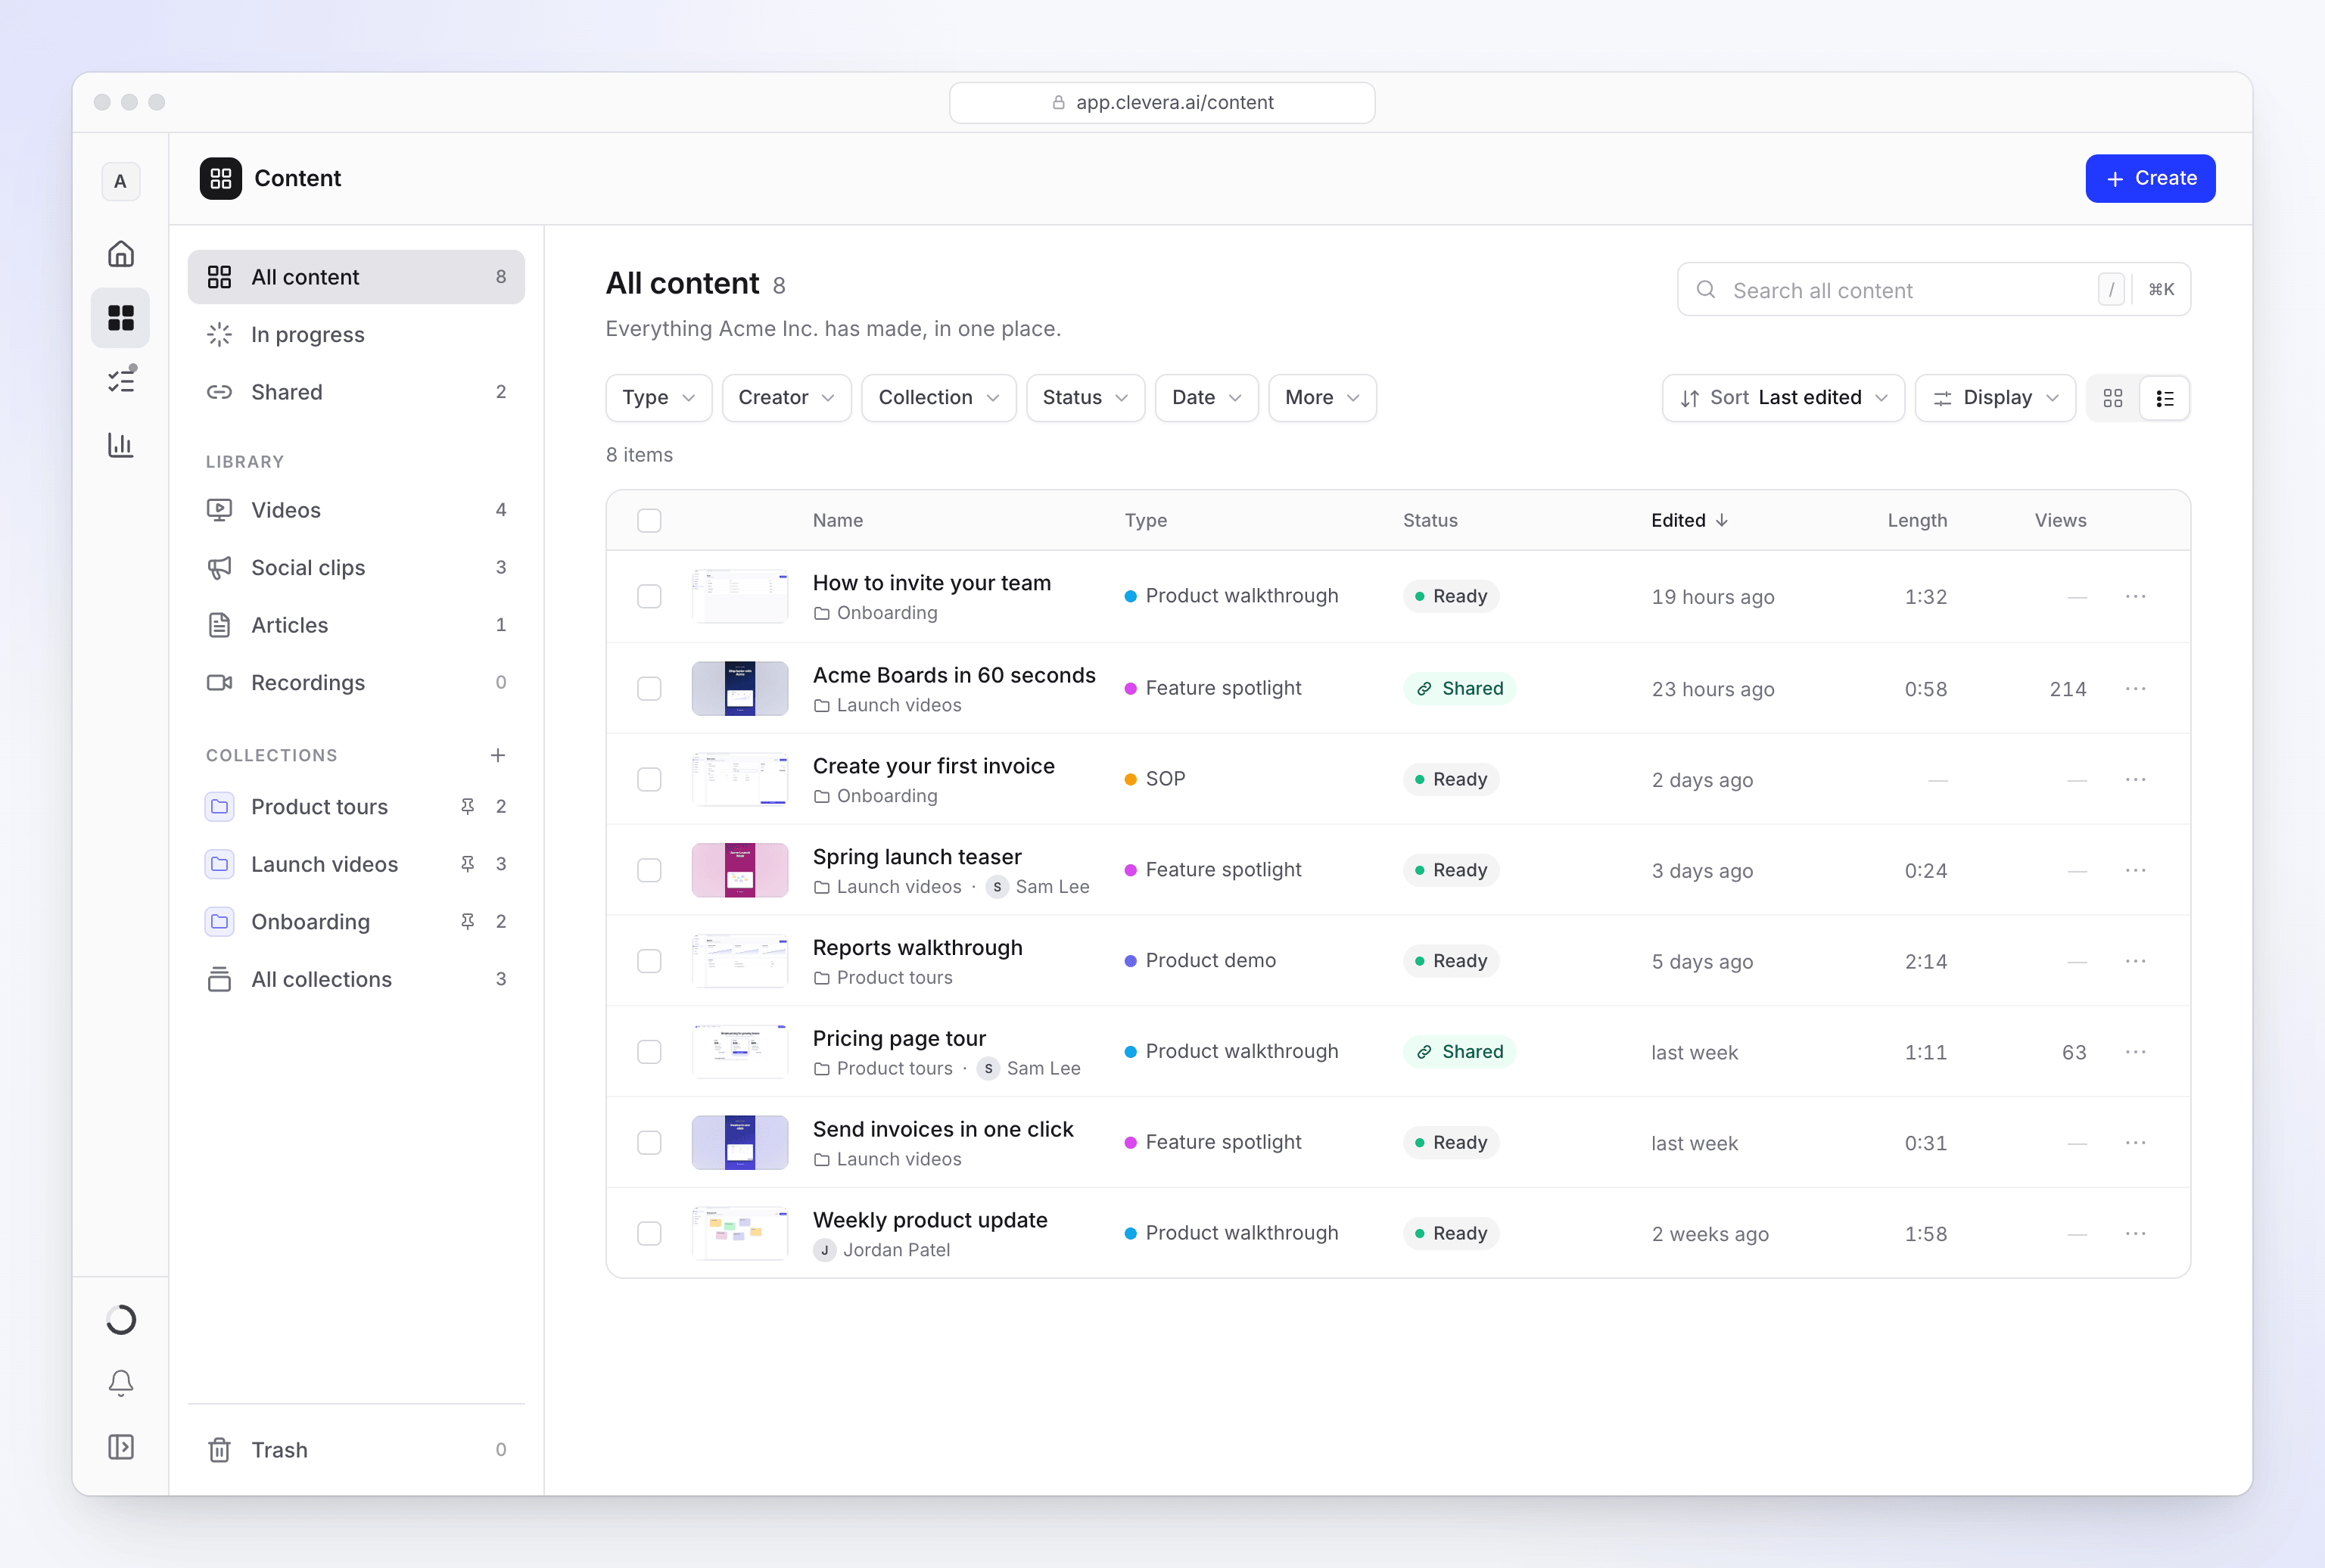Click the blue Create button
2325x1568 pixels.
[x=2150, y=178]
